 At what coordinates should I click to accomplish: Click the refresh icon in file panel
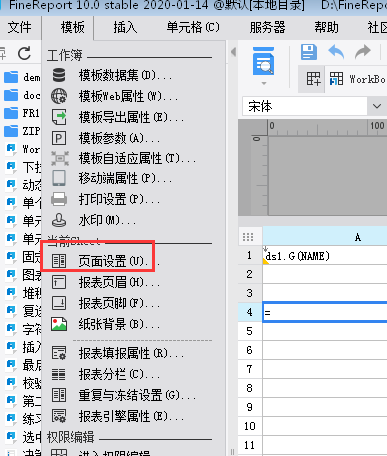point(24,53)
